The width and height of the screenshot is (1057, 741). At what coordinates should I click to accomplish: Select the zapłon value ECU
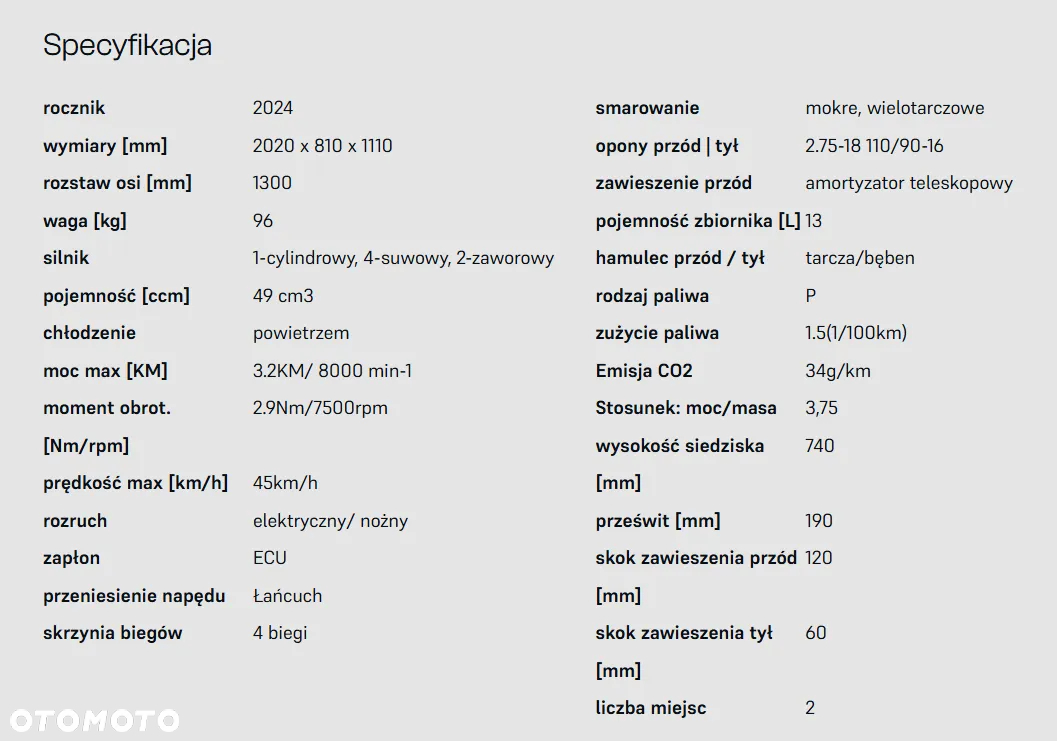270,558
